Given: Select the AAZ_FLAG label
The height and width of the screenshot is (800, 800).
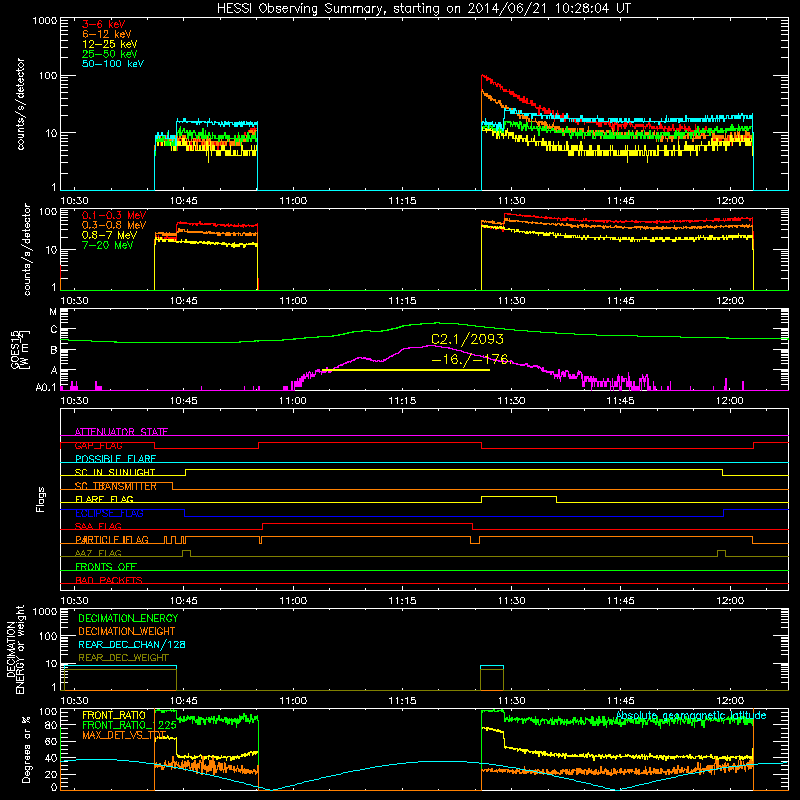Looking at the screenshot, I should point(98,554).
